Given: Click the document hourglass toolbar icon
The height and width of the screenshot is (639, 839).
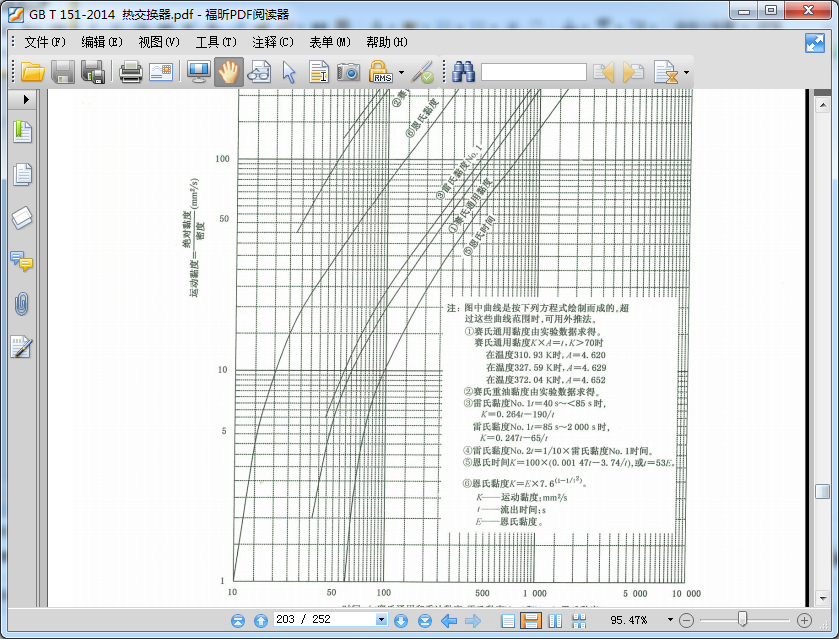Looking at the screenshot, I should 666,72.
